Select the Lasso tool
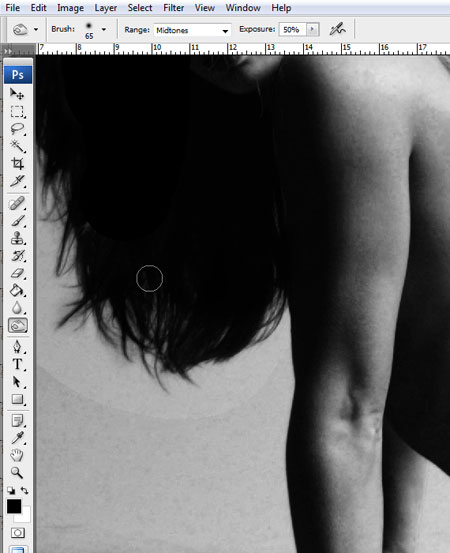Screen dimensions: 450x553 (17, 129)
